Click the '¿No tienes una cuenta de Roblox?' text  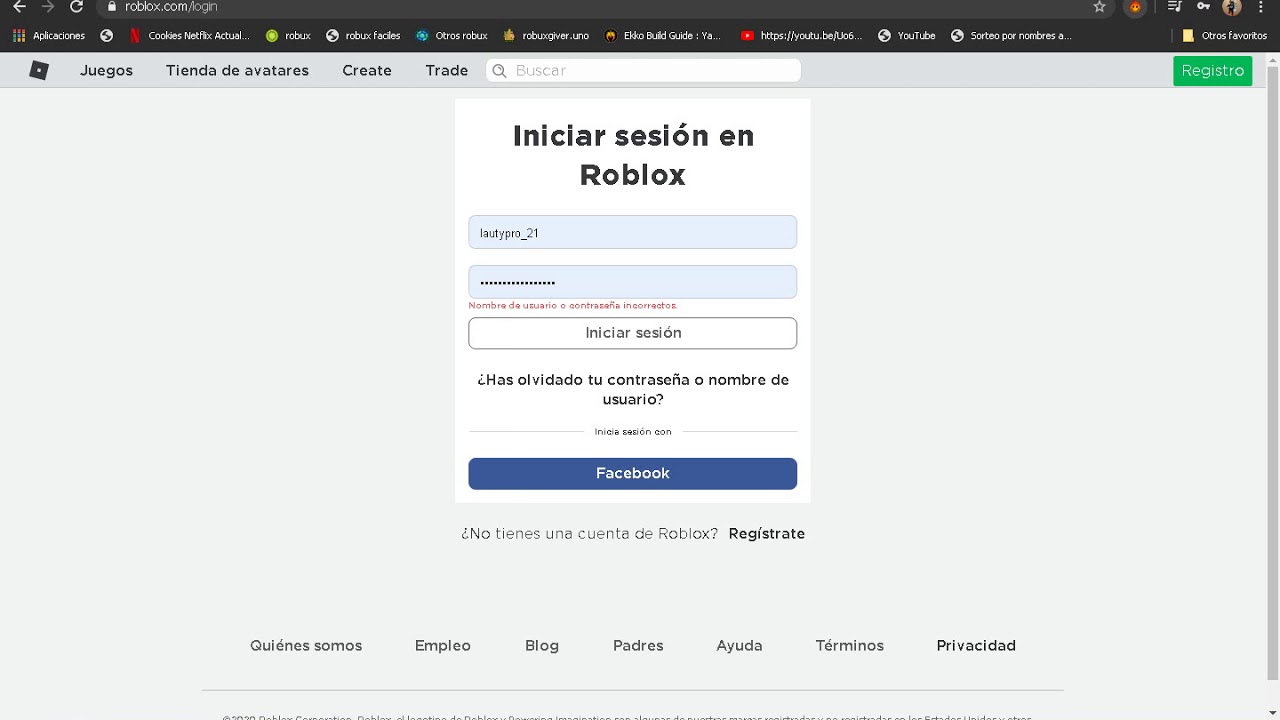(589, 533)
